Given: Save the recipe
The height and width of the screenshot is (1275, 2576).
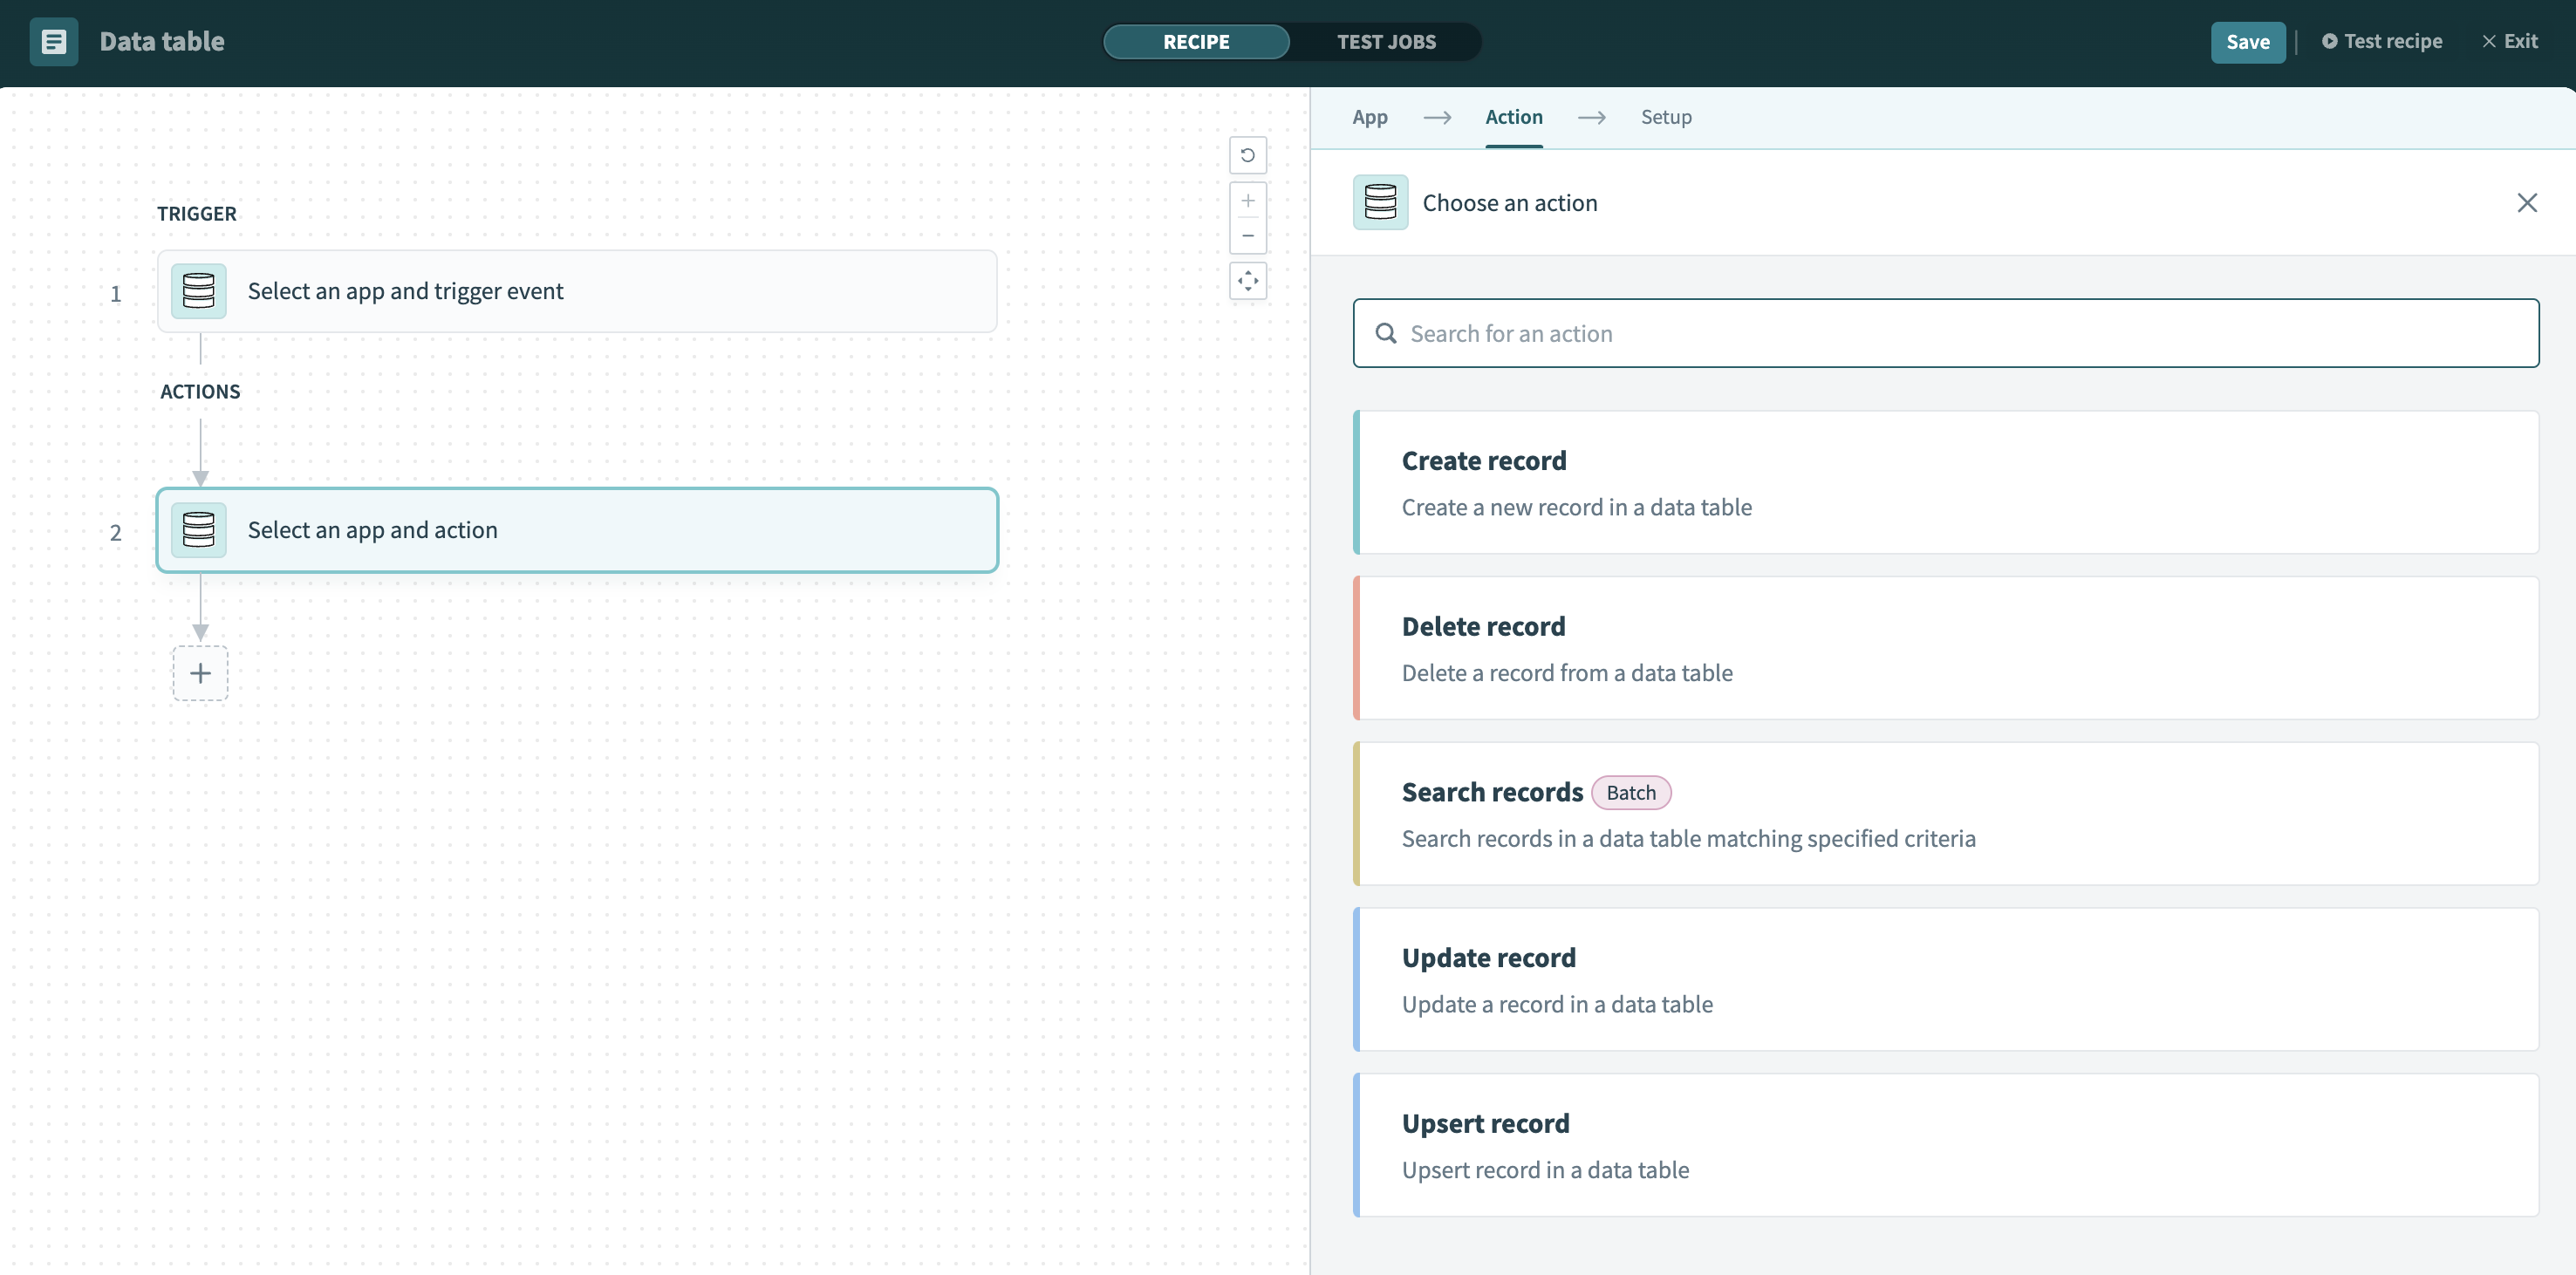Looking at the screenshot, I should tap(2247, 42).
